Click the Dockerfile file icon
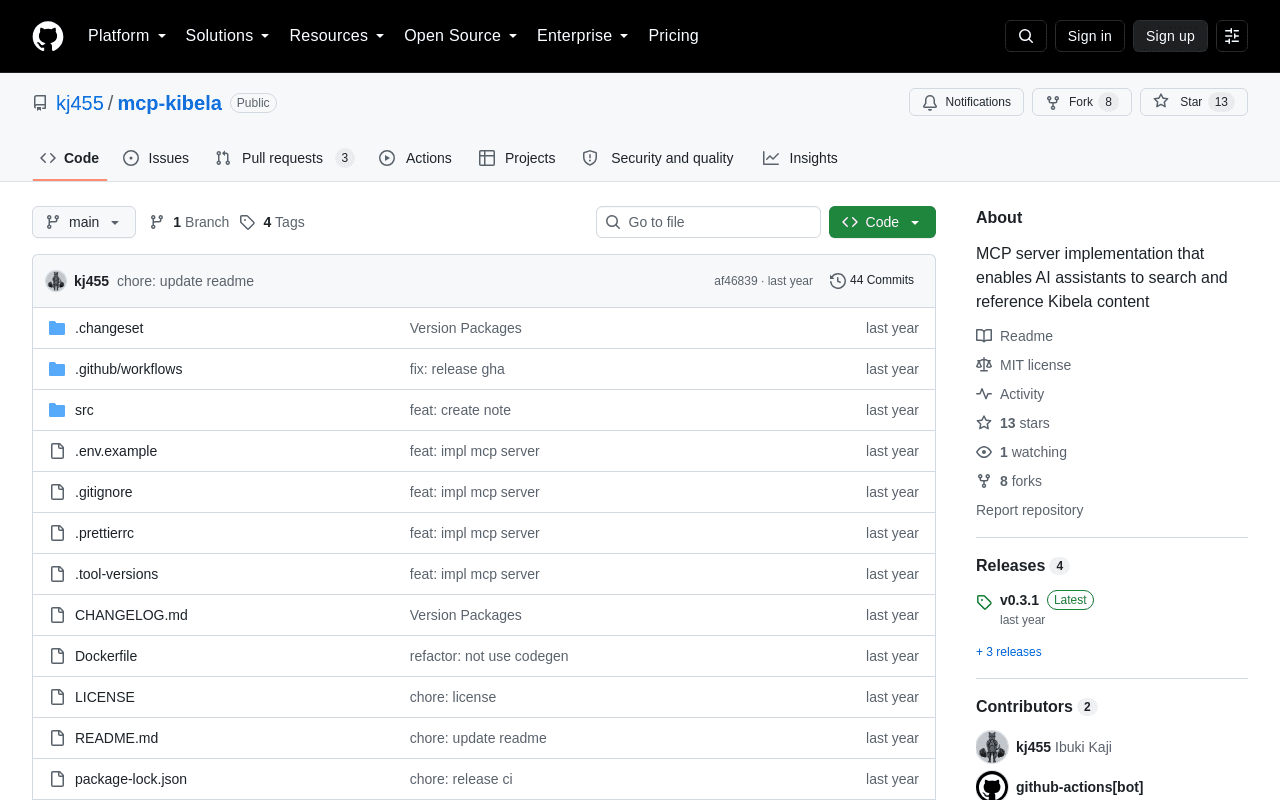Viewport: 1280px width, 800px height. (57, 656)
